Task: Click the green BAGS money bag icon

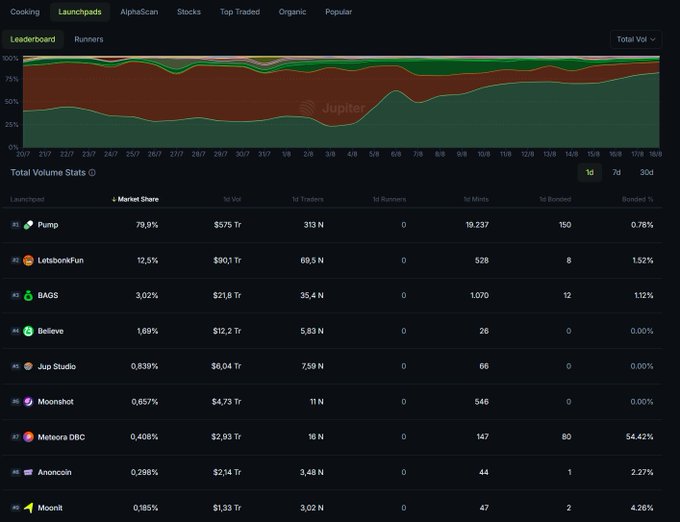Action: [28, 295]
